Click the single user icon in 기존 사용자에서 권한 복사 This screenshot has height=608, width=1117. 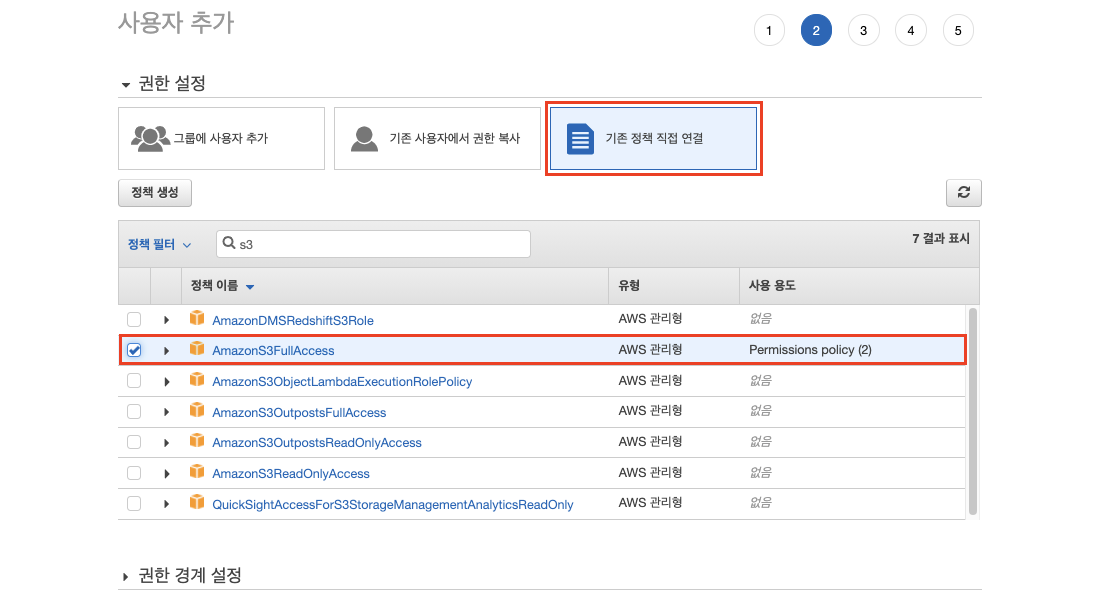coord(364,138)
